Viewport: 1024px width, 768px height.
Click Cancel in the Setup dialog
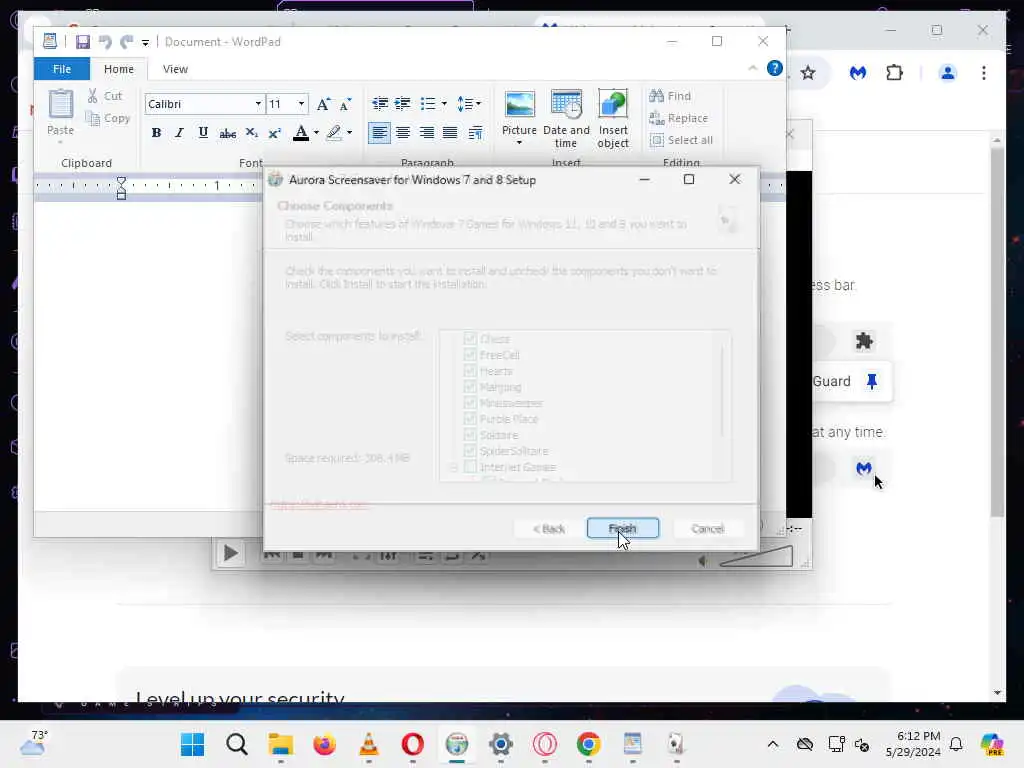(707, 528)
